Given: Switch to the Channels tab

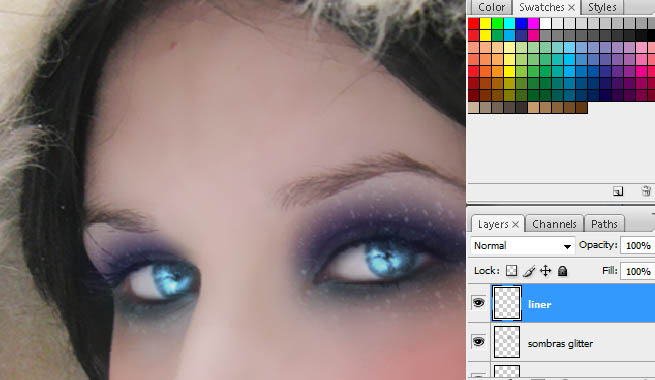Looking at the screenshot, I should pos(554,224).
